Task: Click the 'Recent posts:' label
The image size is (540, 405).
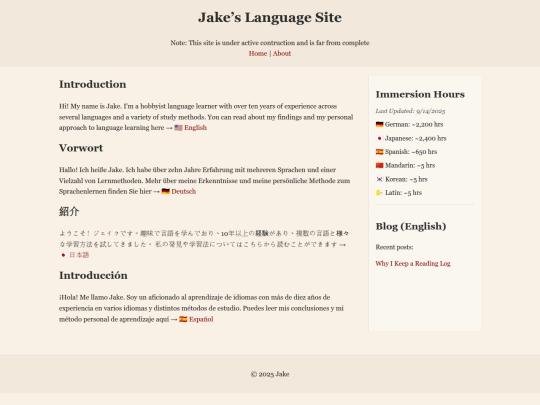Action: point(394,247)
